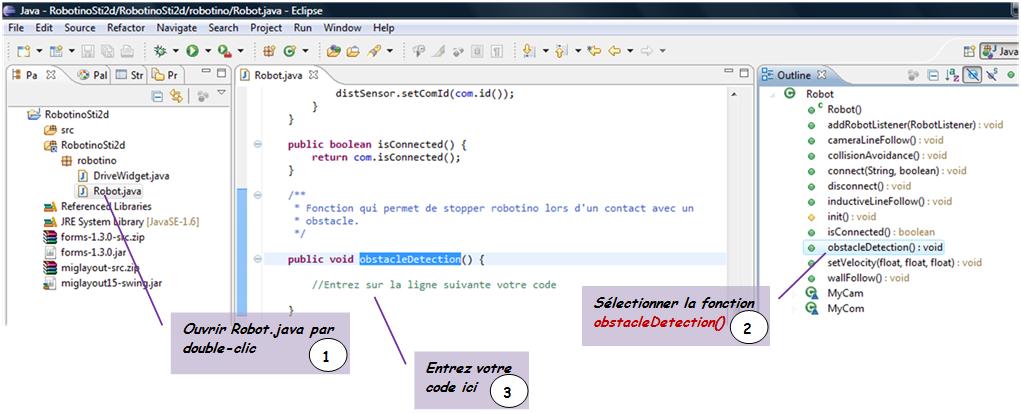Switch to the Outline view tab
The height and width of the screenshot is (413, 1021).
tap(794, 75)
